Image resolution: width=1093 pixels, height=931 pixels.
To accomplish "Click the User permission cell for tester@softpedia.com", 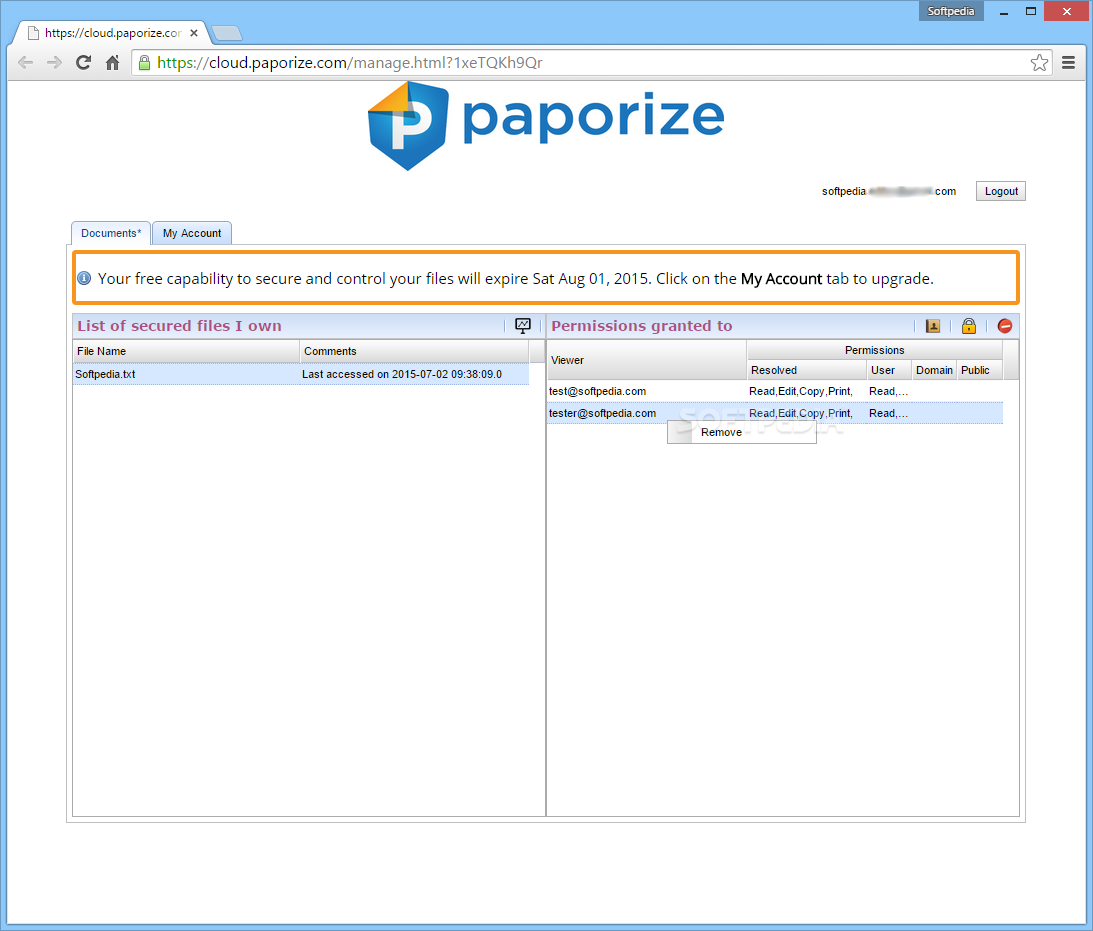I will pos(889,413).
